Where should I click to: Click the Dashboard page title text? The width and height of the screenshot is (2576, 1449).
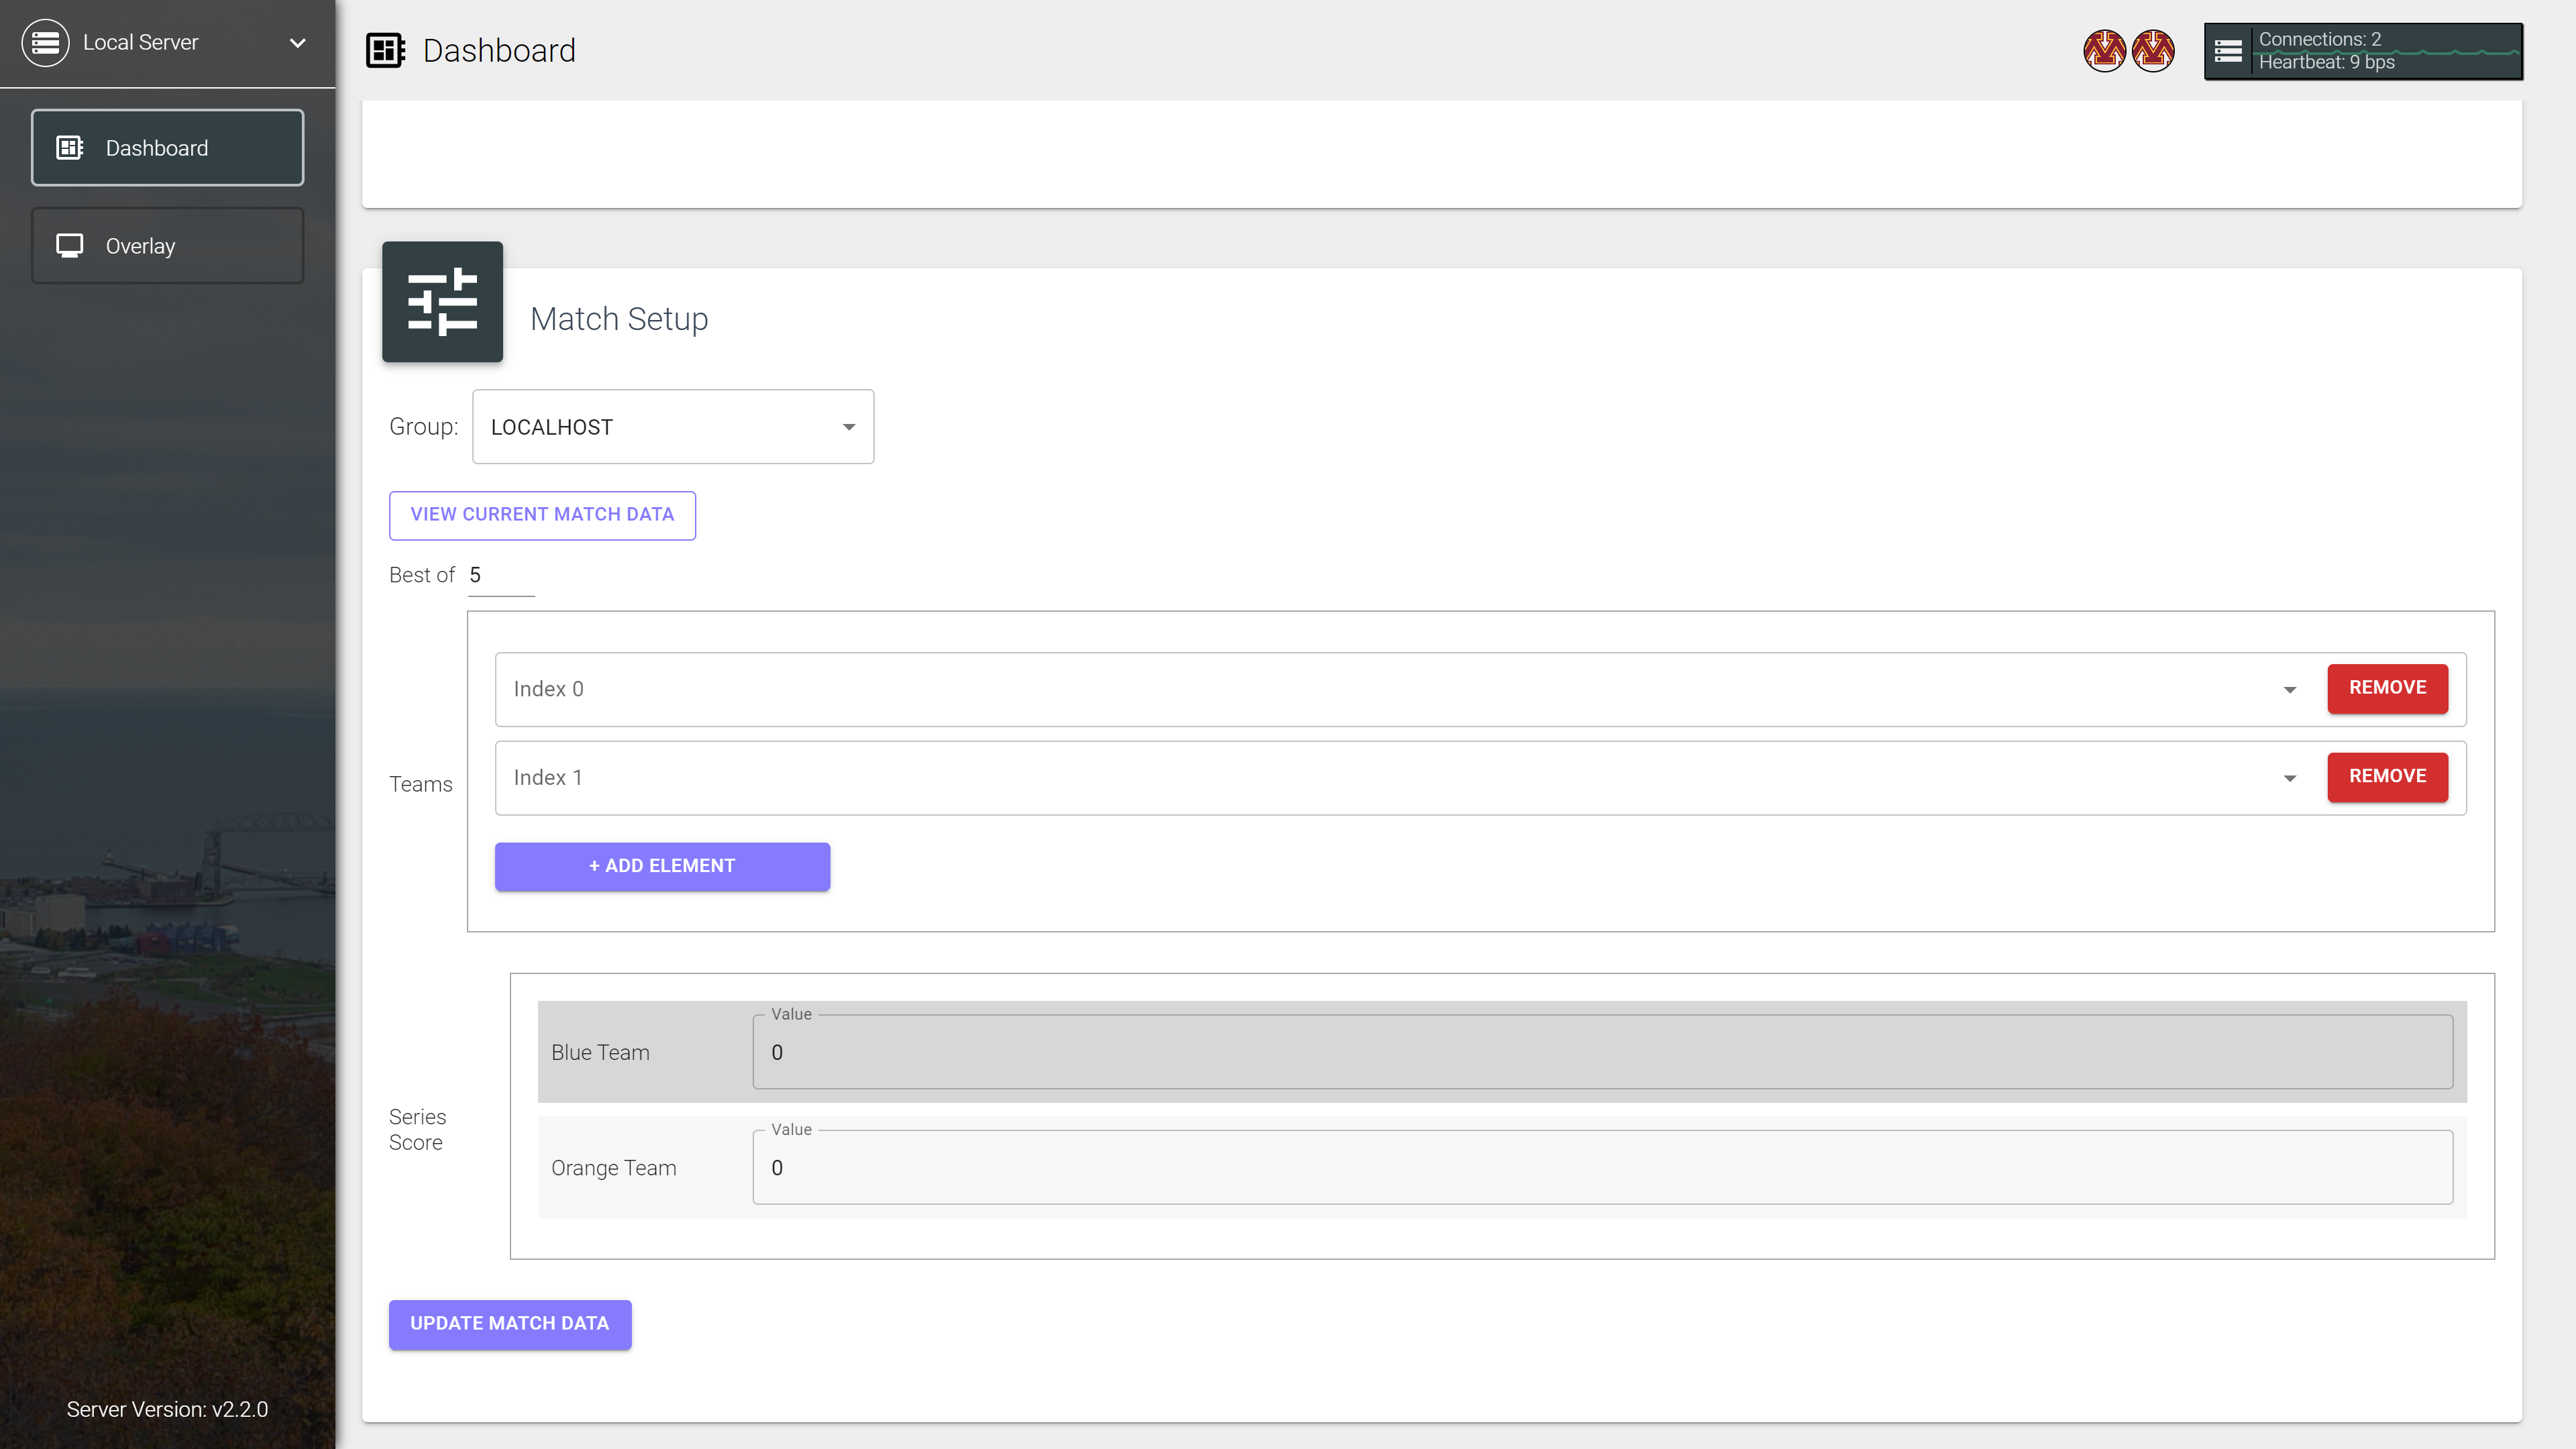tap(499, 50)
